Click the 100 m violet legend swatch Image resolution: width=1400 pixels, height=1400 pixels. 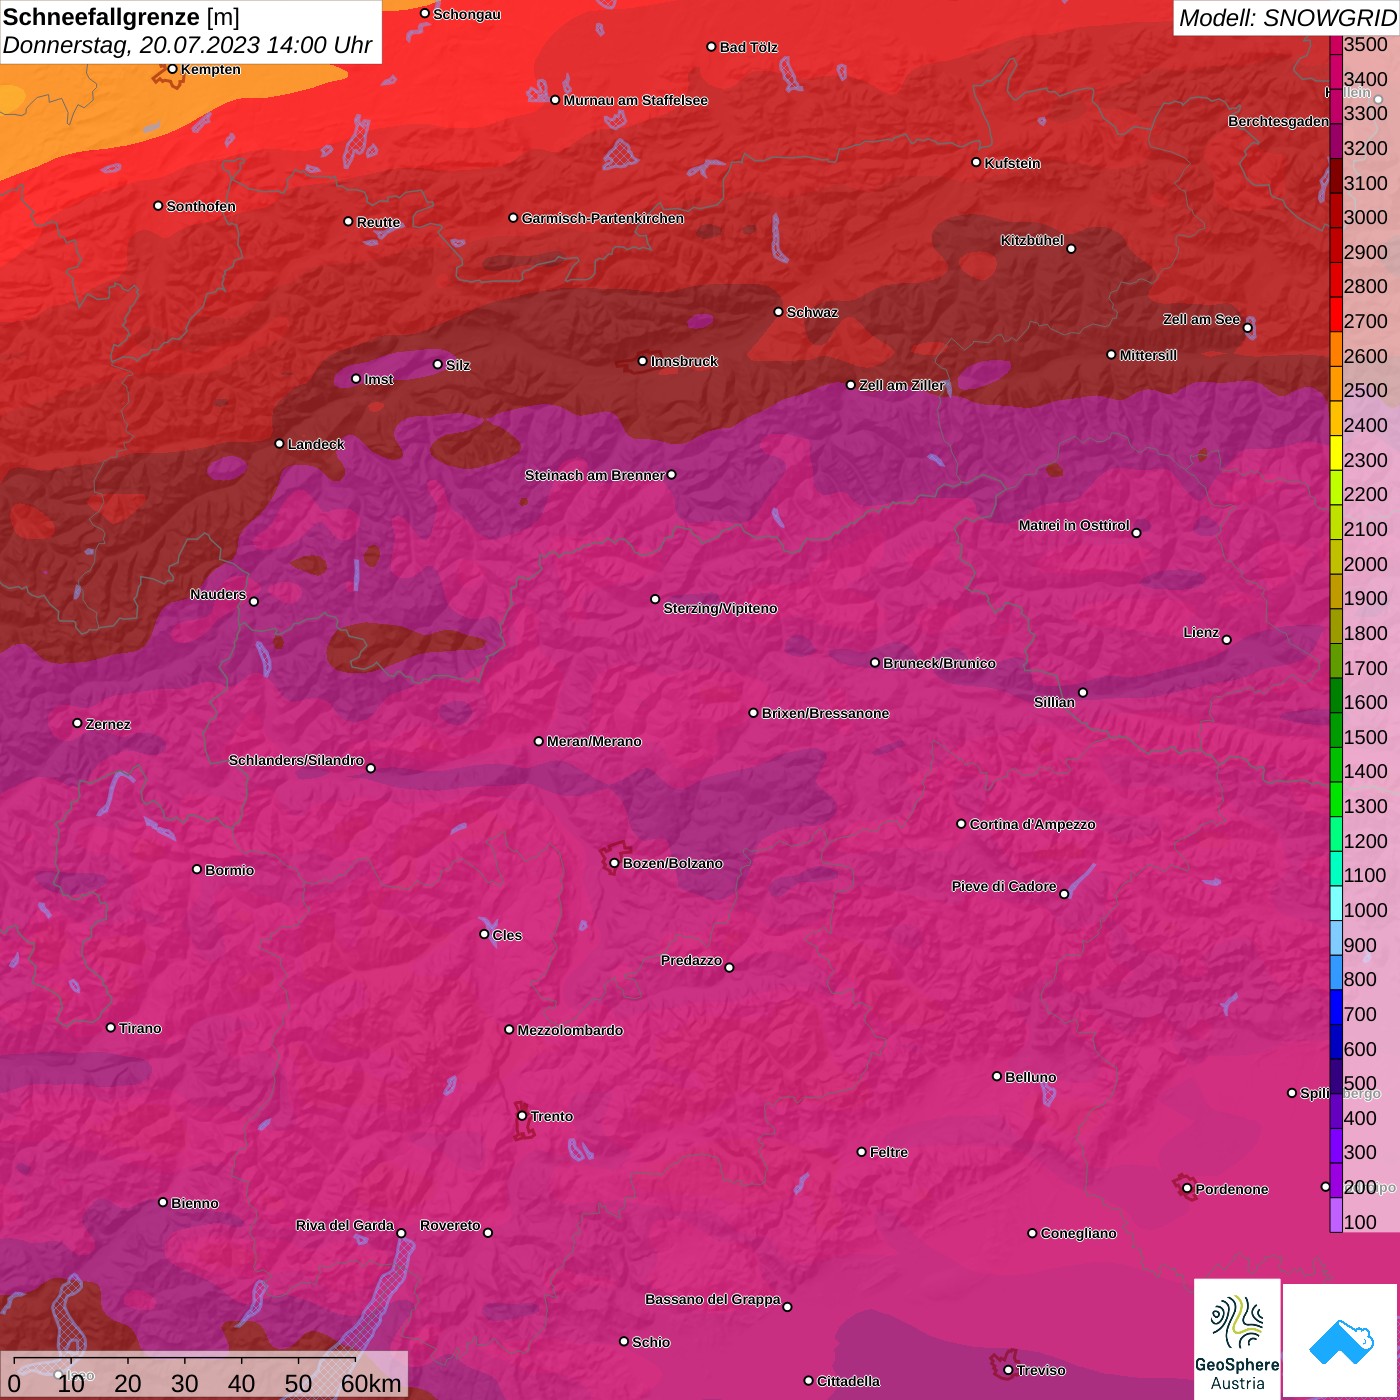[1336, 1215]
